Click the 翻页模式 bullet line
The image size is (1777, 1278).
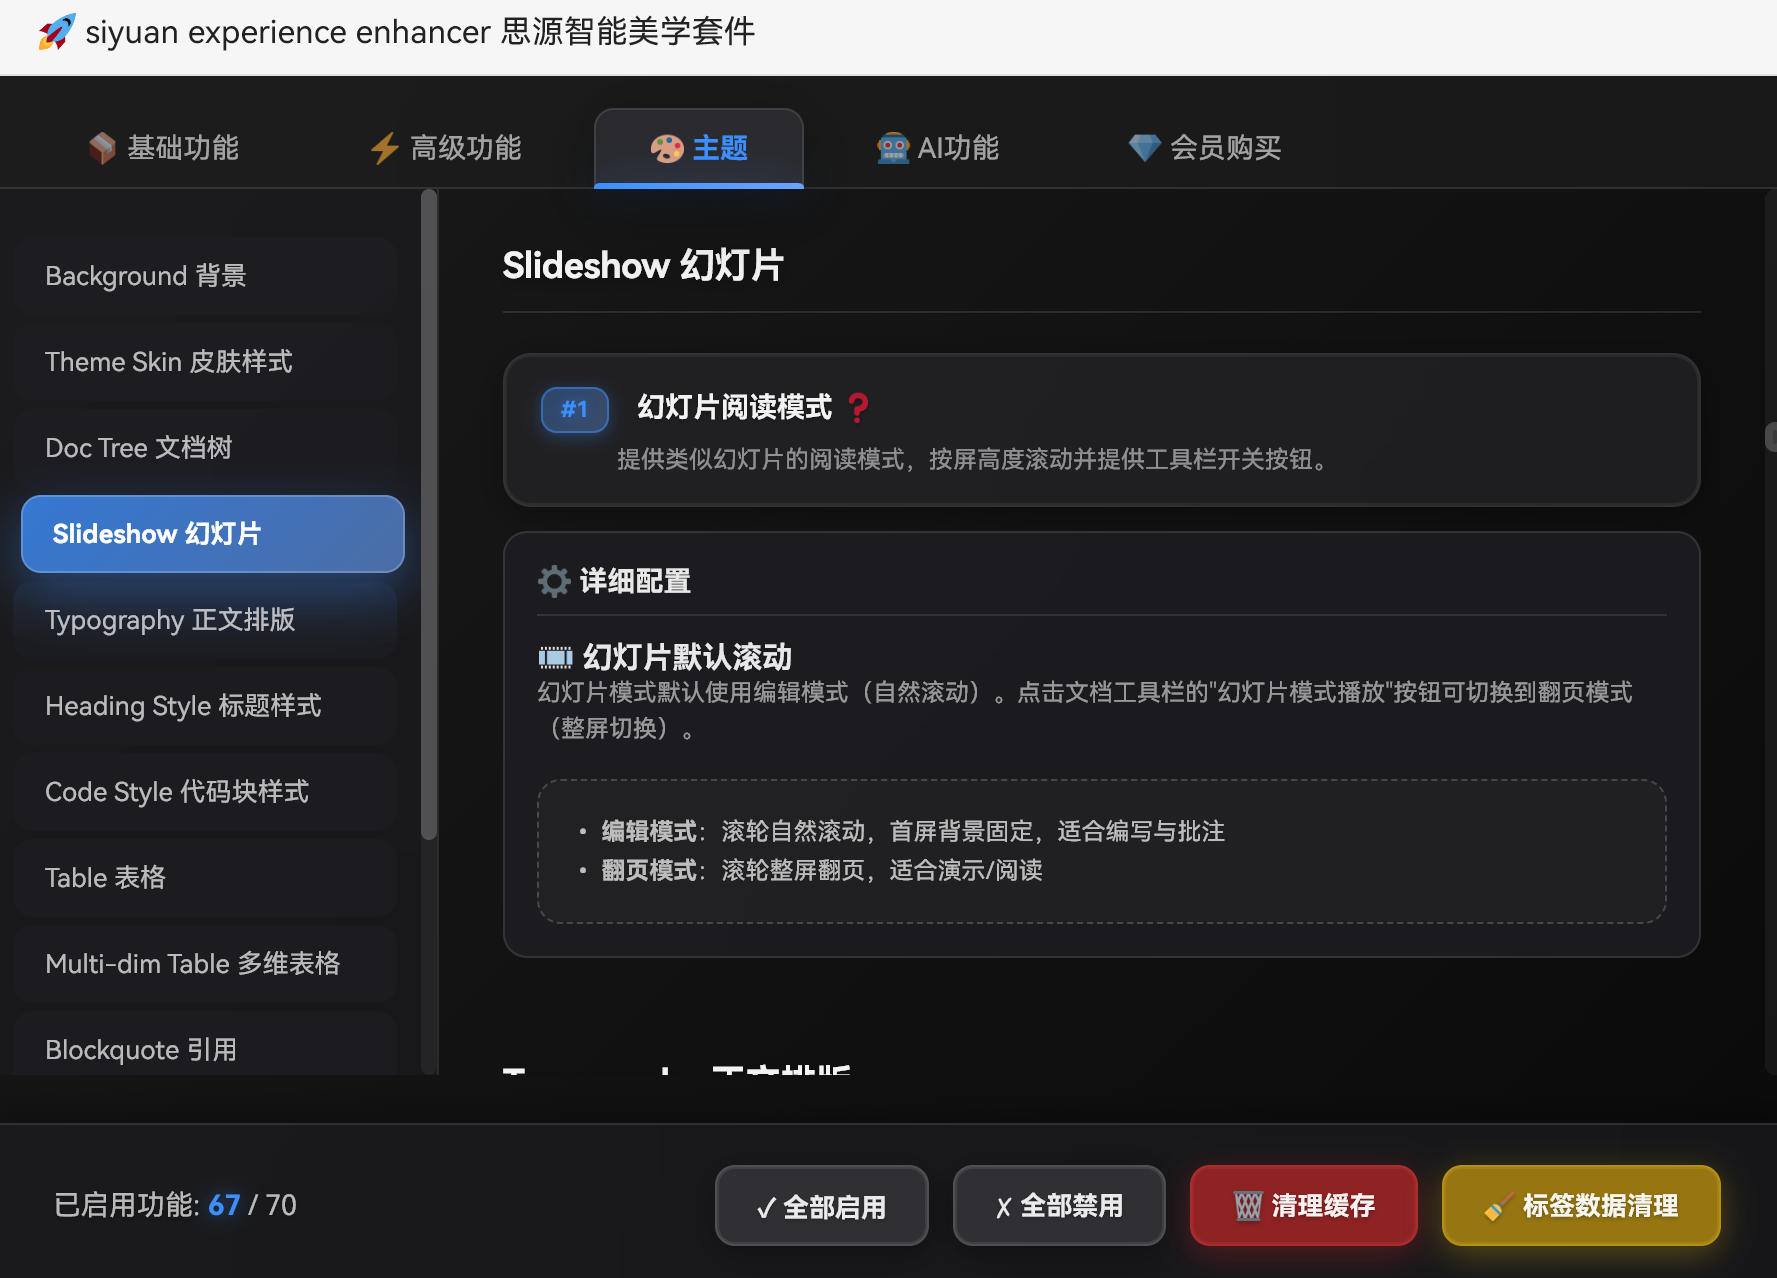[822, 870]
